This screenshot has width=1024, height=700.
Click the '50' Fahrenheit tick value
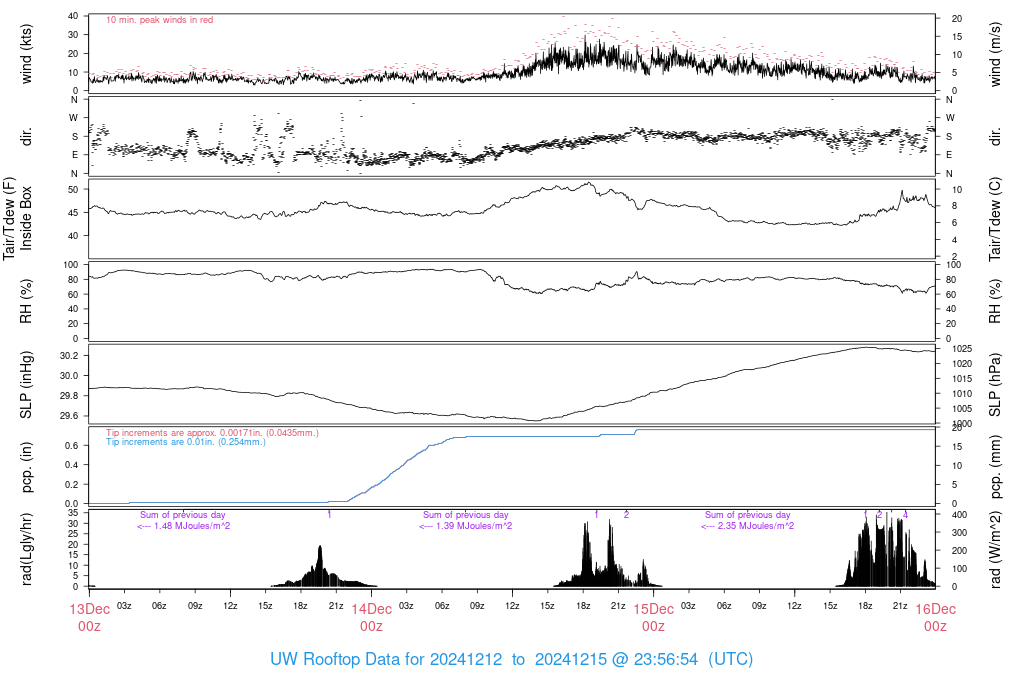tap(73, 190)
